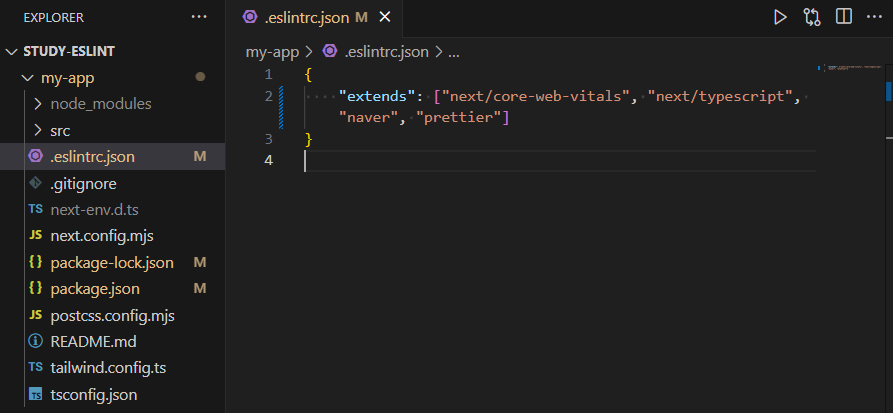This screenshot has width=893, height=413.
Task: Click .eslintrc.json in the breadcrumb path
Action: tap(386, 52)
